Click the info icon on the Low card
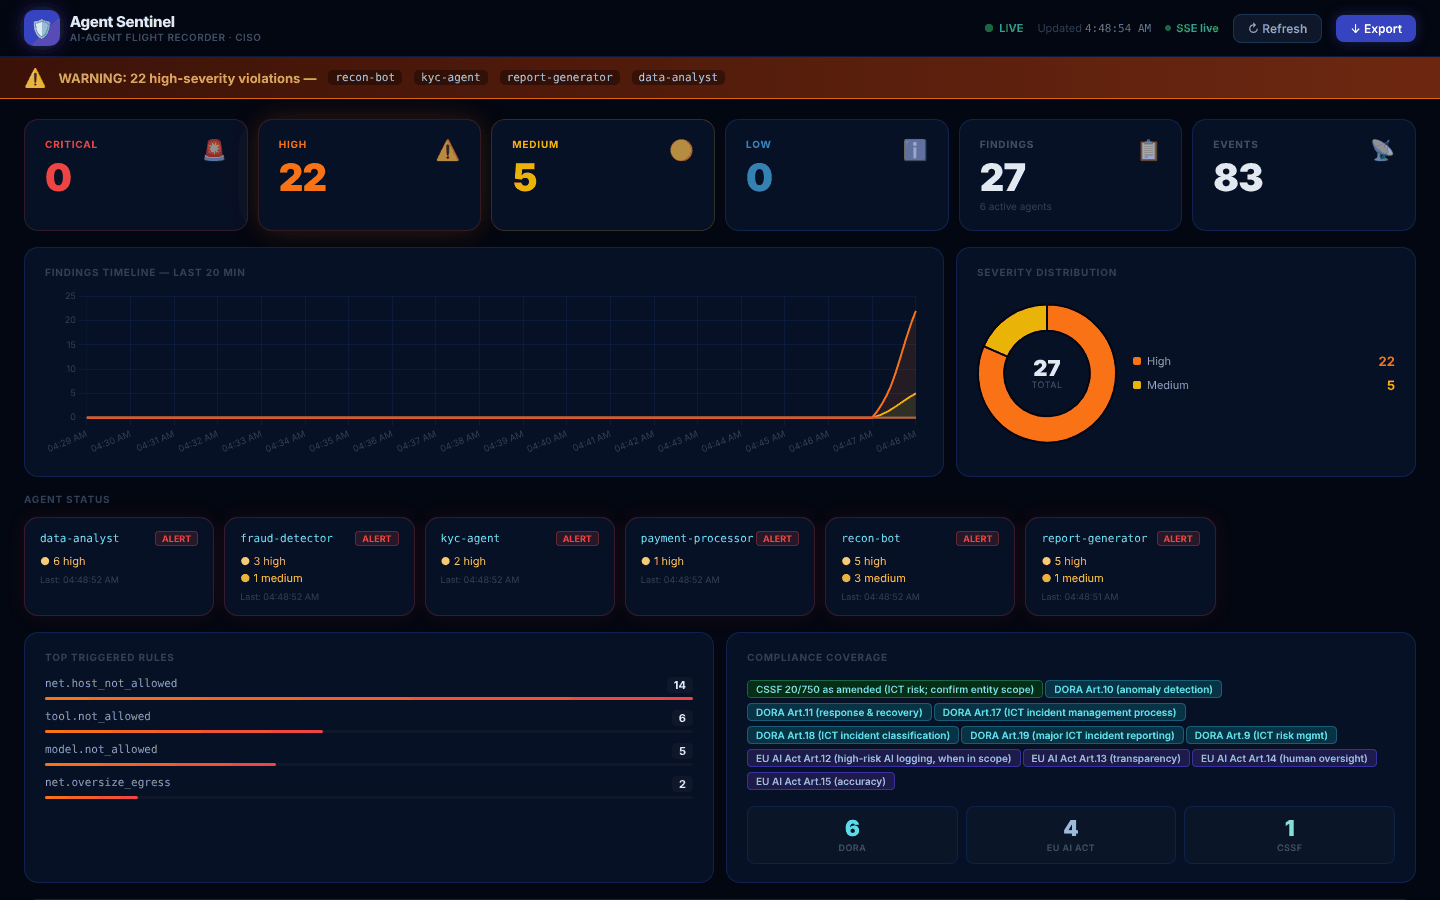Viewport: 1440px width, 900px height. (915, 150)
